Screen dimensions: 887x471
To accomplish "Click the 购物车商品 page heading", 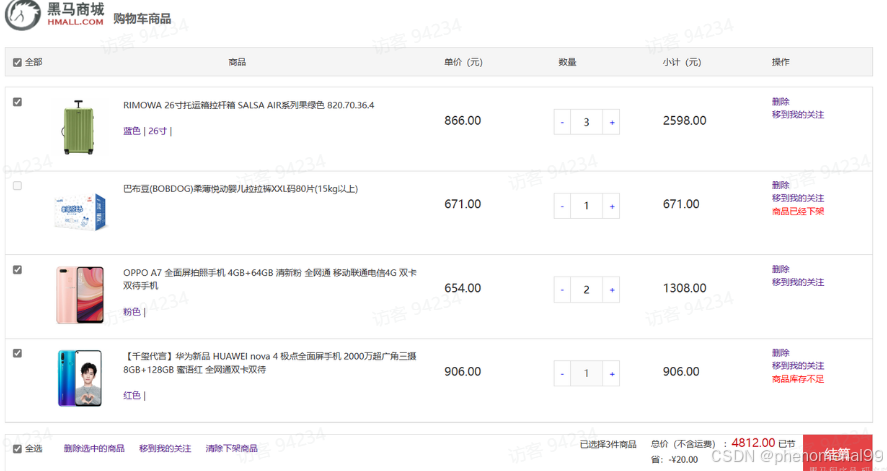I will tap(142, 19).
